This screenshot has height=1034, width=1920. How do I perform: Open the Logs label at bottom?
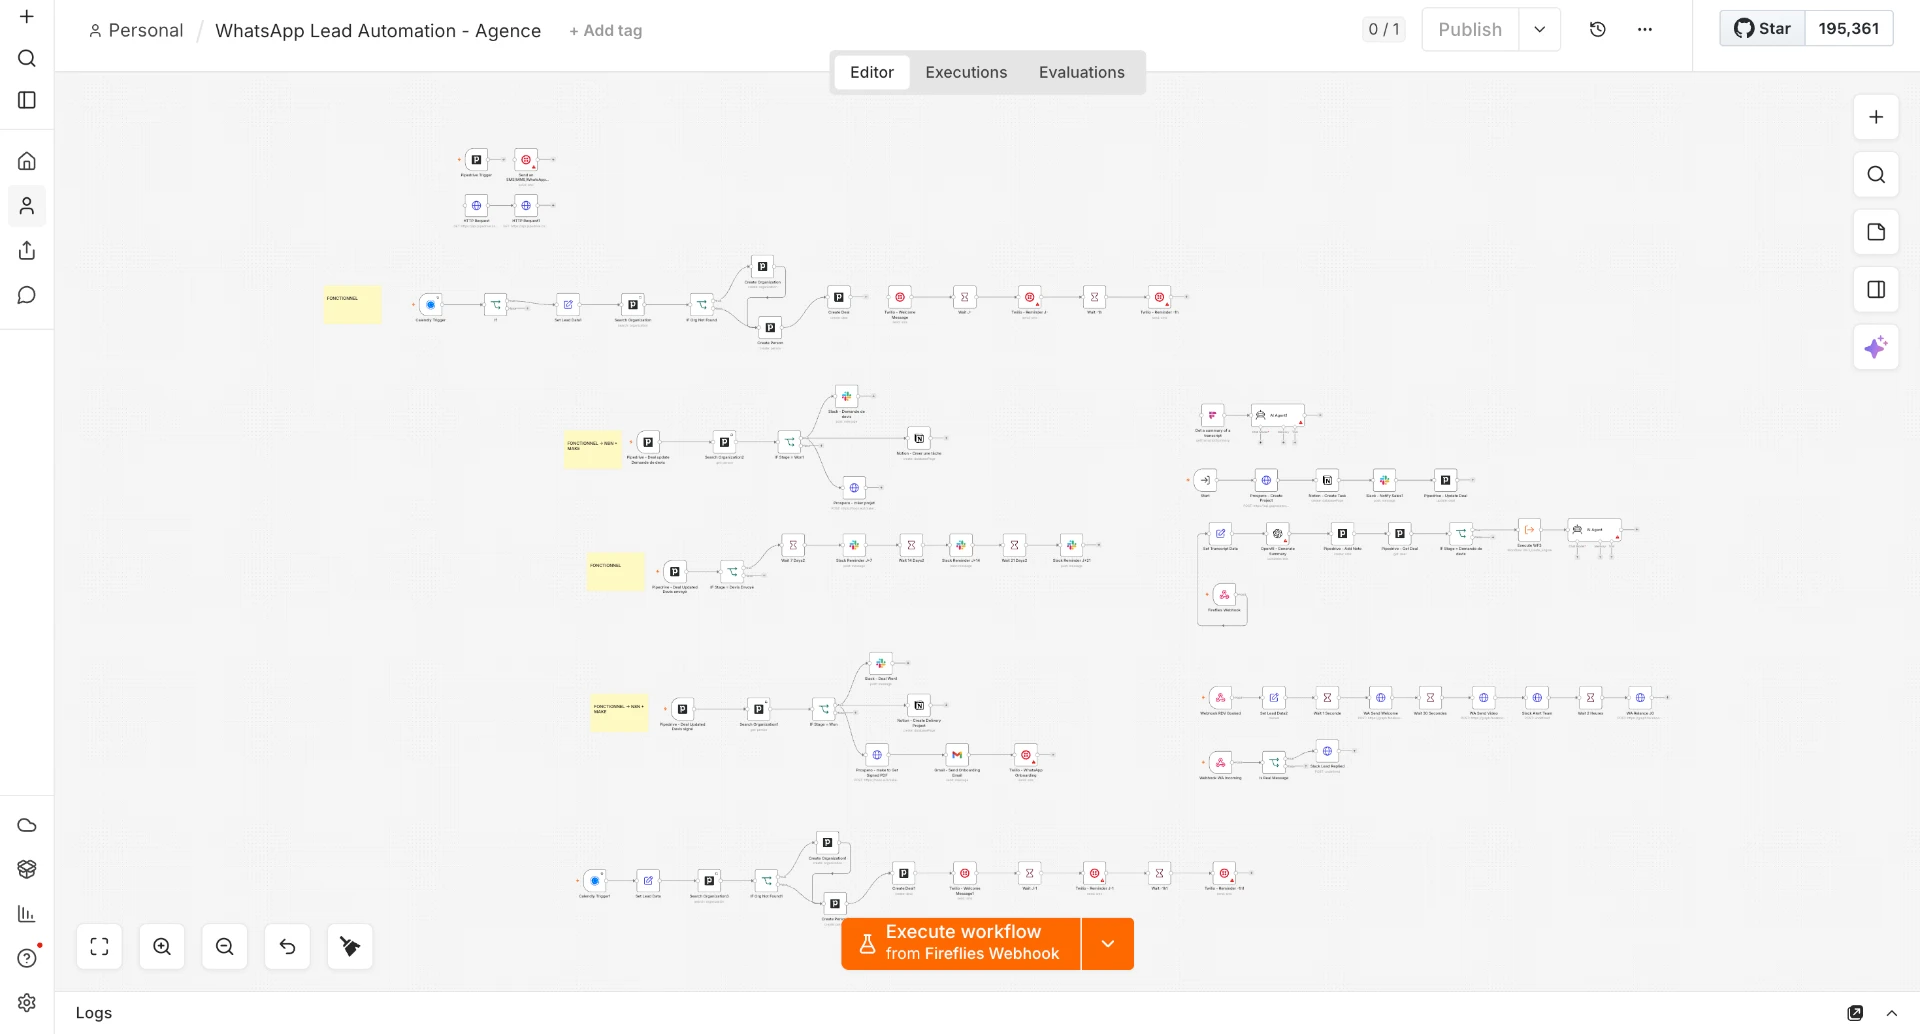94,1013
